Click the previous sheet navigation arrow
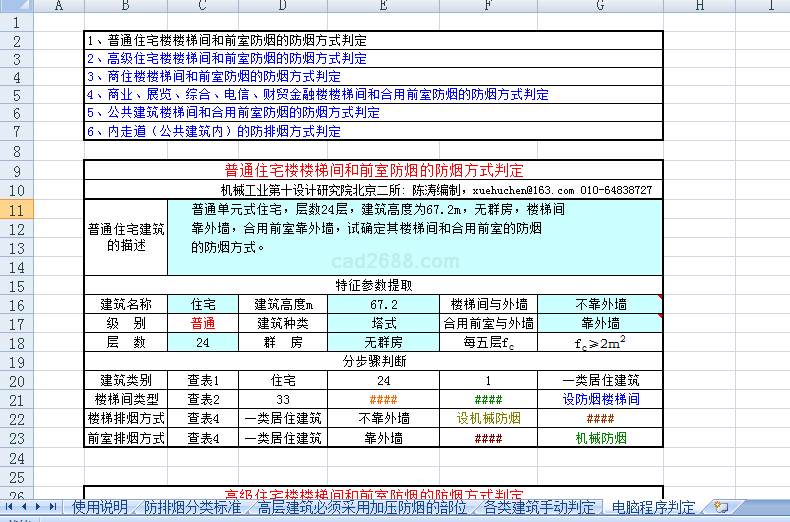Screen dimensions: 790x522 click(25, 507)
